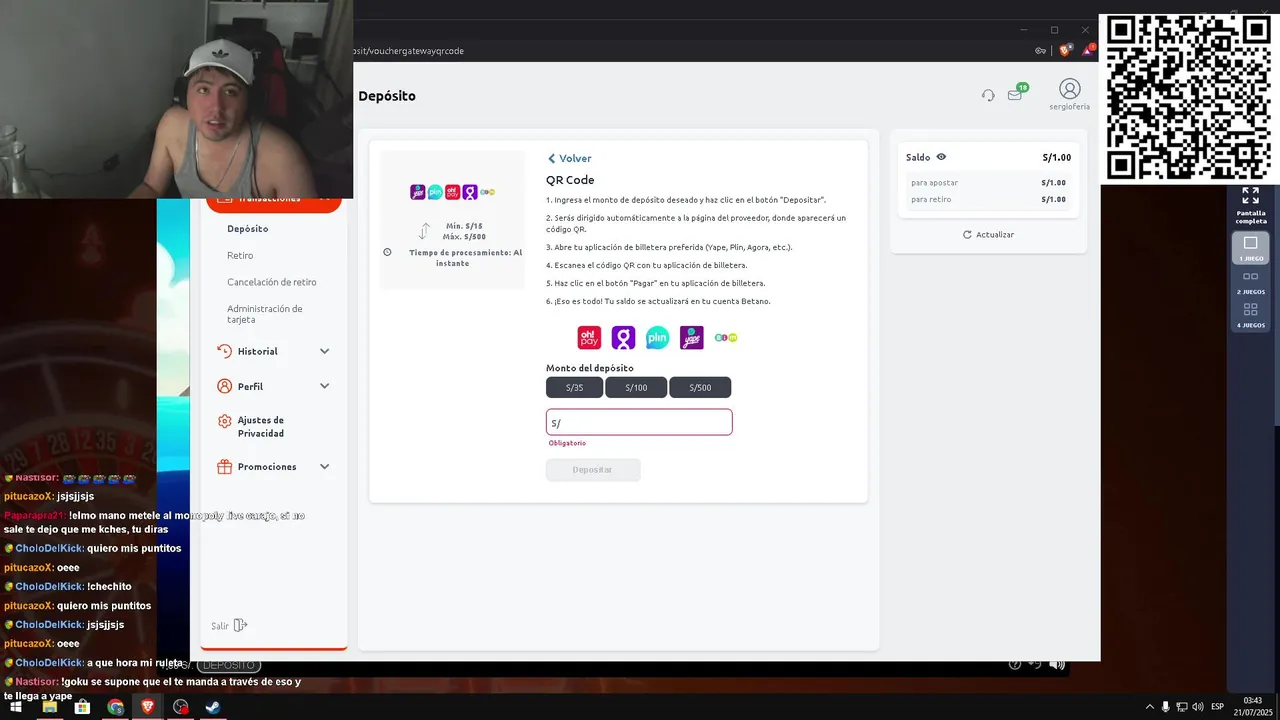The width and height of the screenshot is (1280, 720).
Task: Open the tray volume control
Action: pyautogui.click(x=1198, y=707)
